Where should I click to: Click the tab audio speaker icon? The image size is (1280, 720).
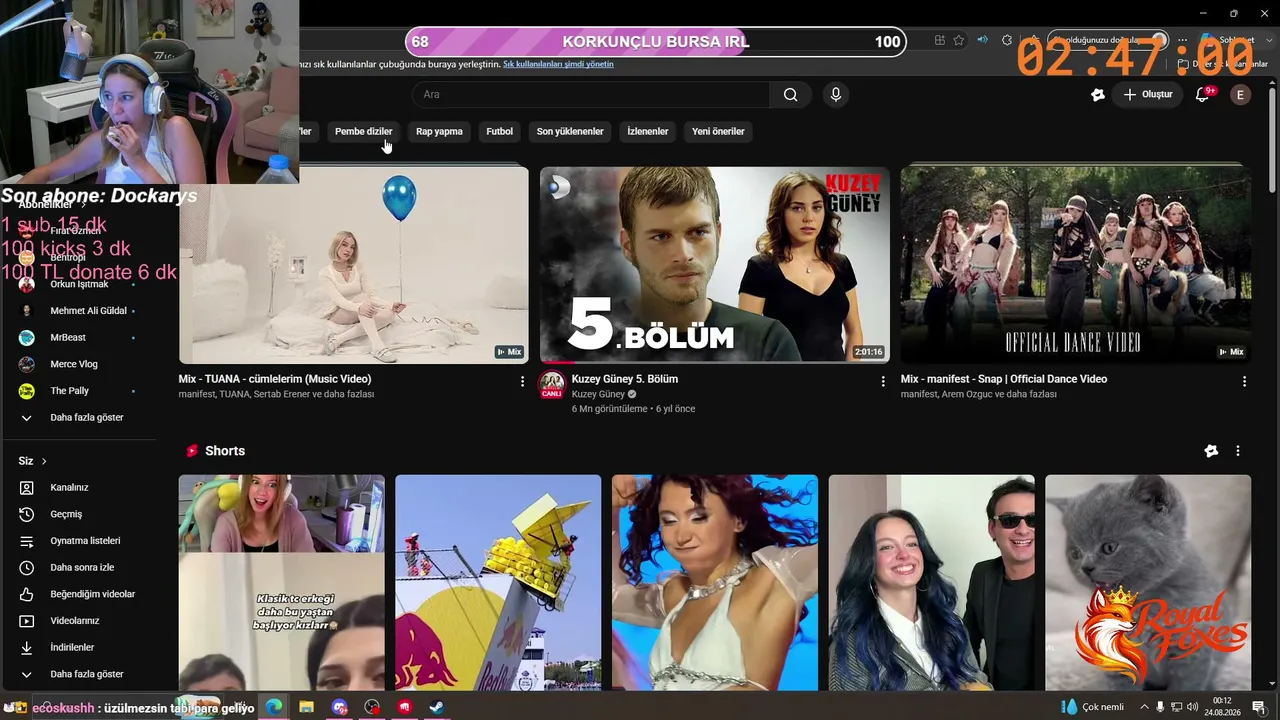click(x=982, y=40)
